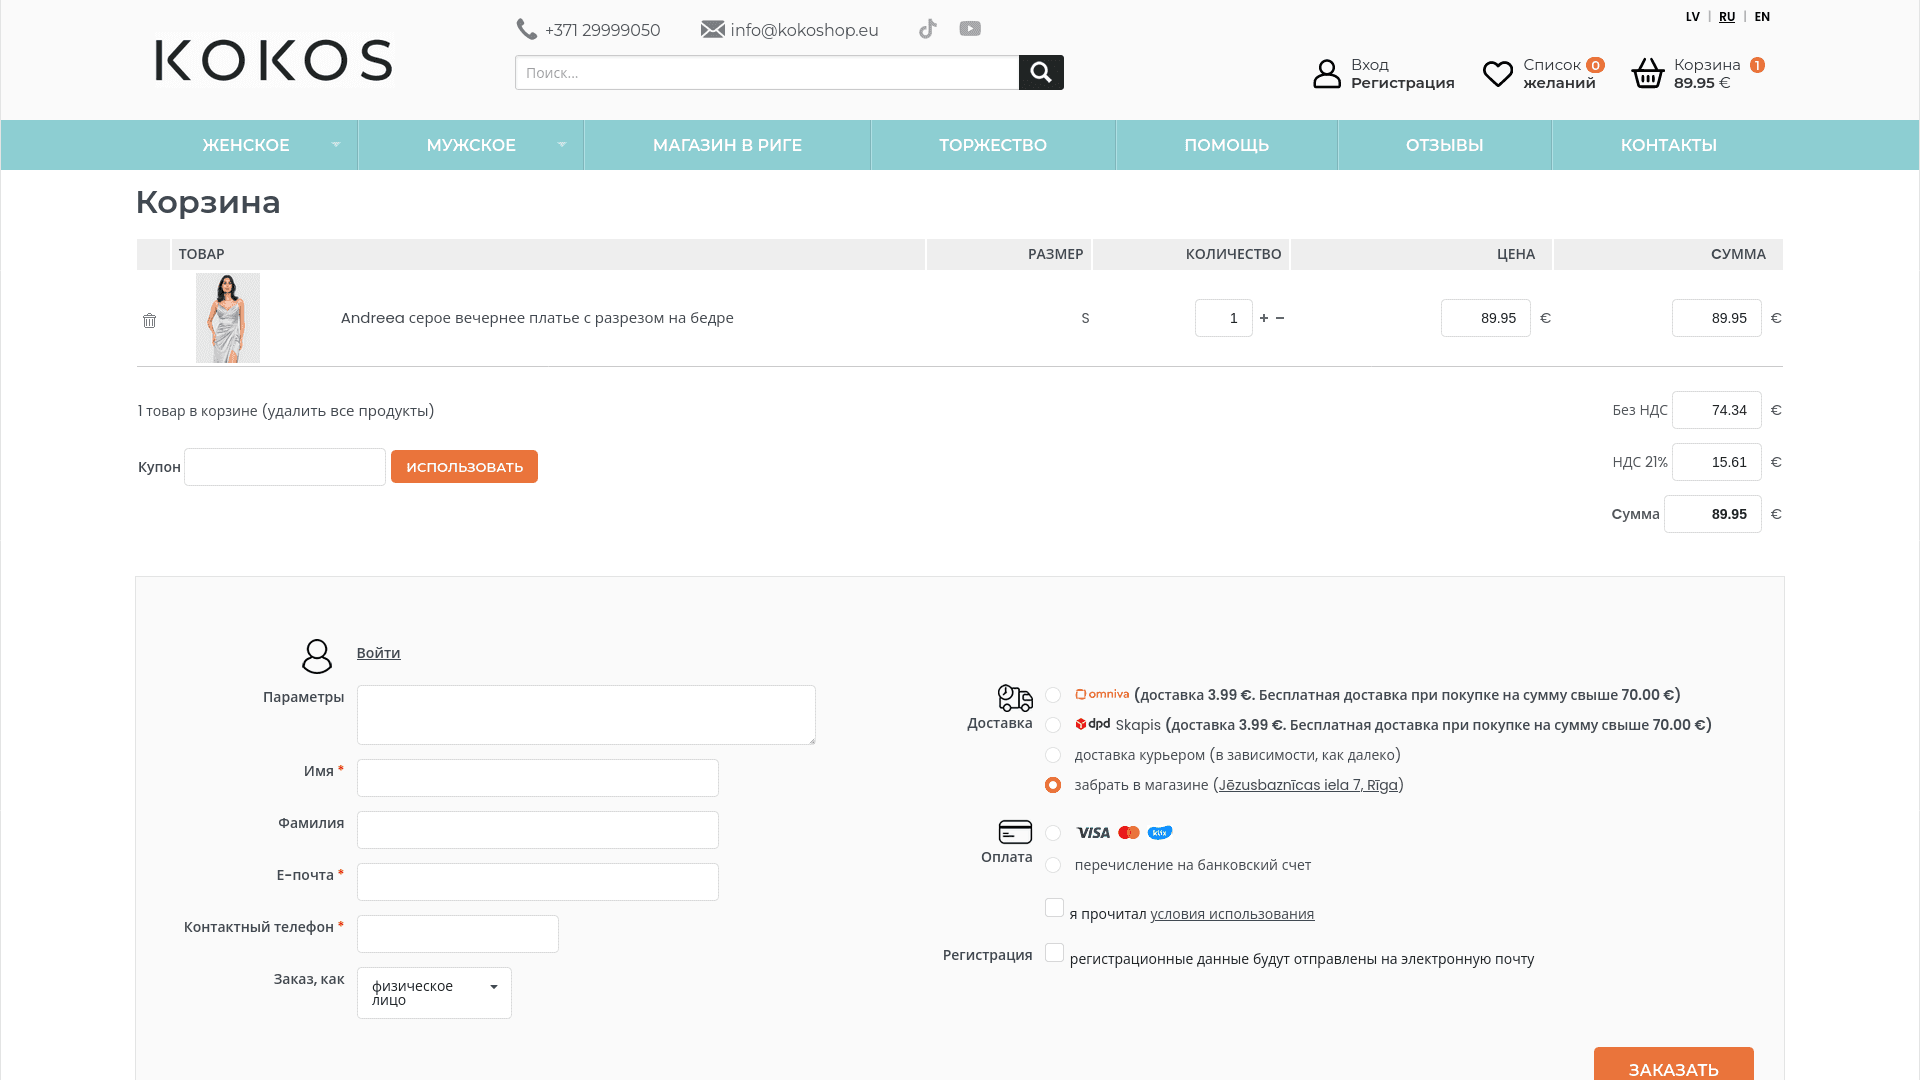
Task: Click the coupon code input field
Action: (x=285, y=467)
